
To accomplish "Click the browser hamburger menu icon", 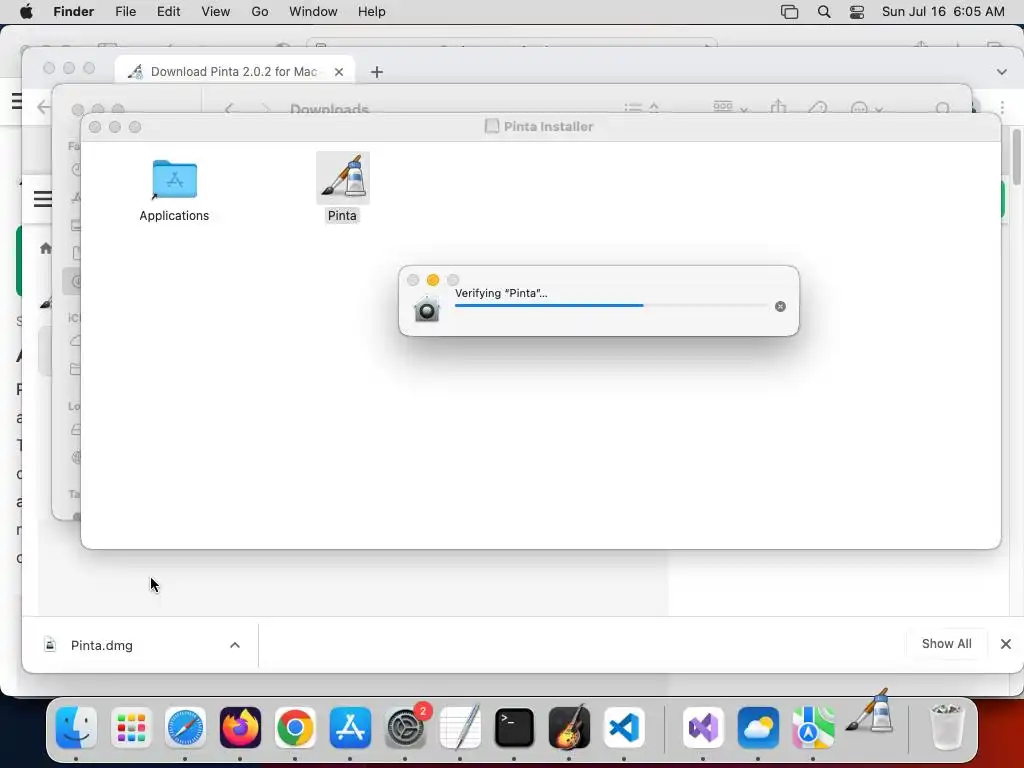I will tap(42, 198).
